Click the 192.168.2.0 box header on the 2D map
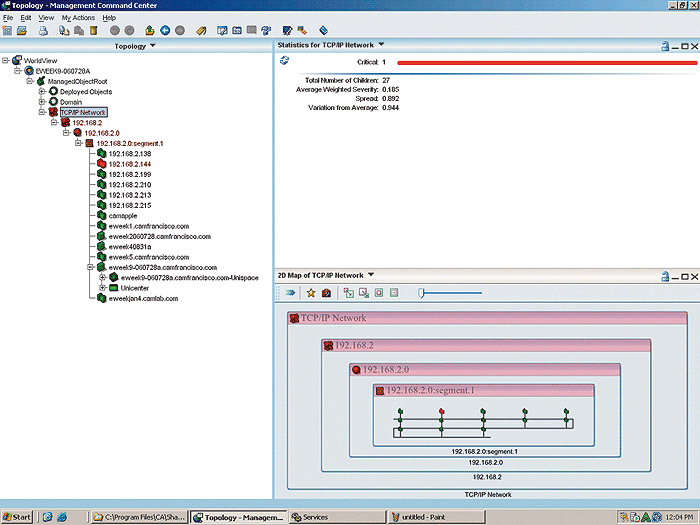This screenshot has height=525, width=700. tap(485, 370)
